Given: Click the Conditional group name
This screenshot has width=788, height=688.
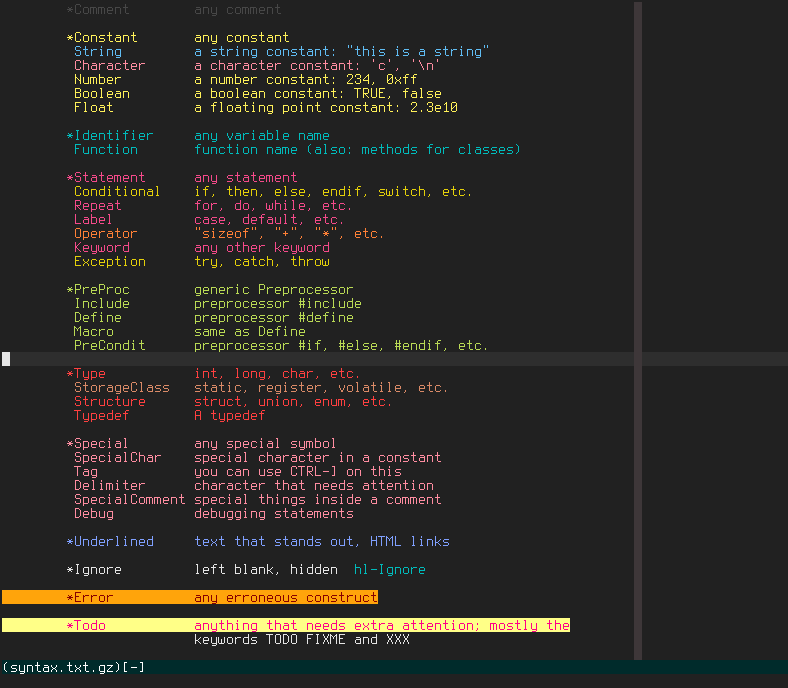Looking at the screenshot, I should point(117,192).
